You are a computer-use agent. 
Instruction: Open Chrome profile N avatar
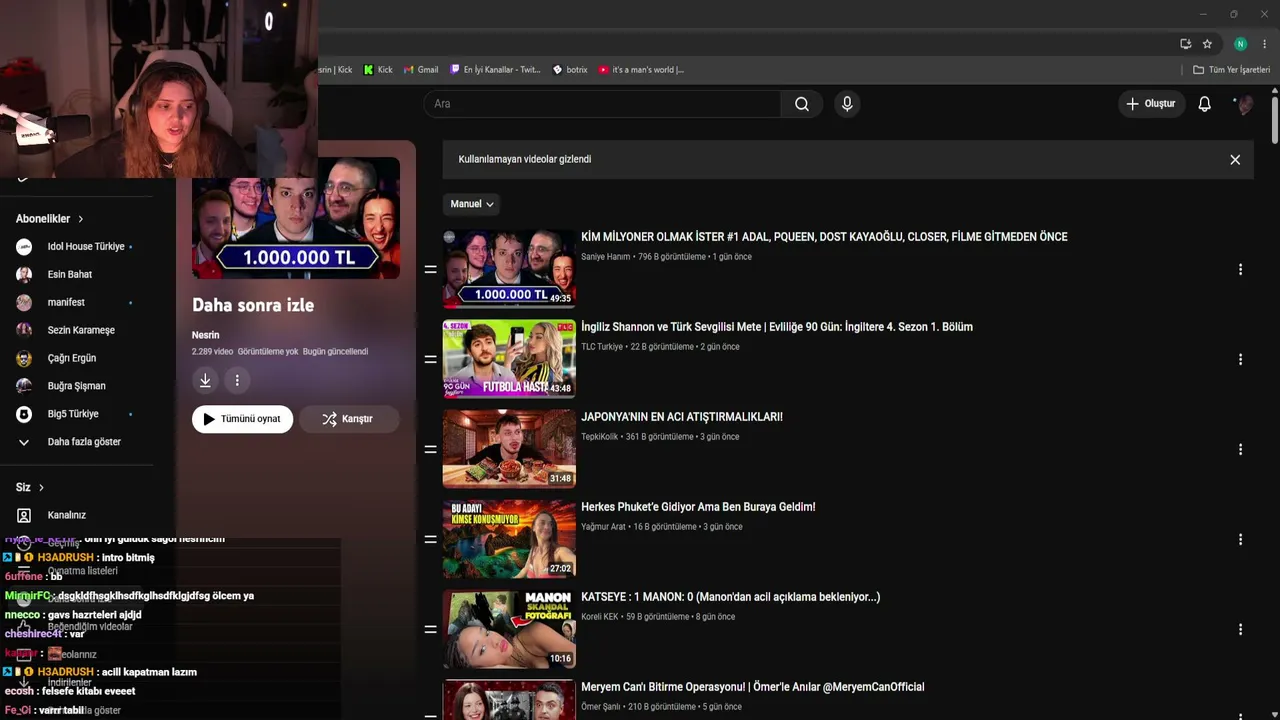pyautogui.click(x=1240, y=44)
